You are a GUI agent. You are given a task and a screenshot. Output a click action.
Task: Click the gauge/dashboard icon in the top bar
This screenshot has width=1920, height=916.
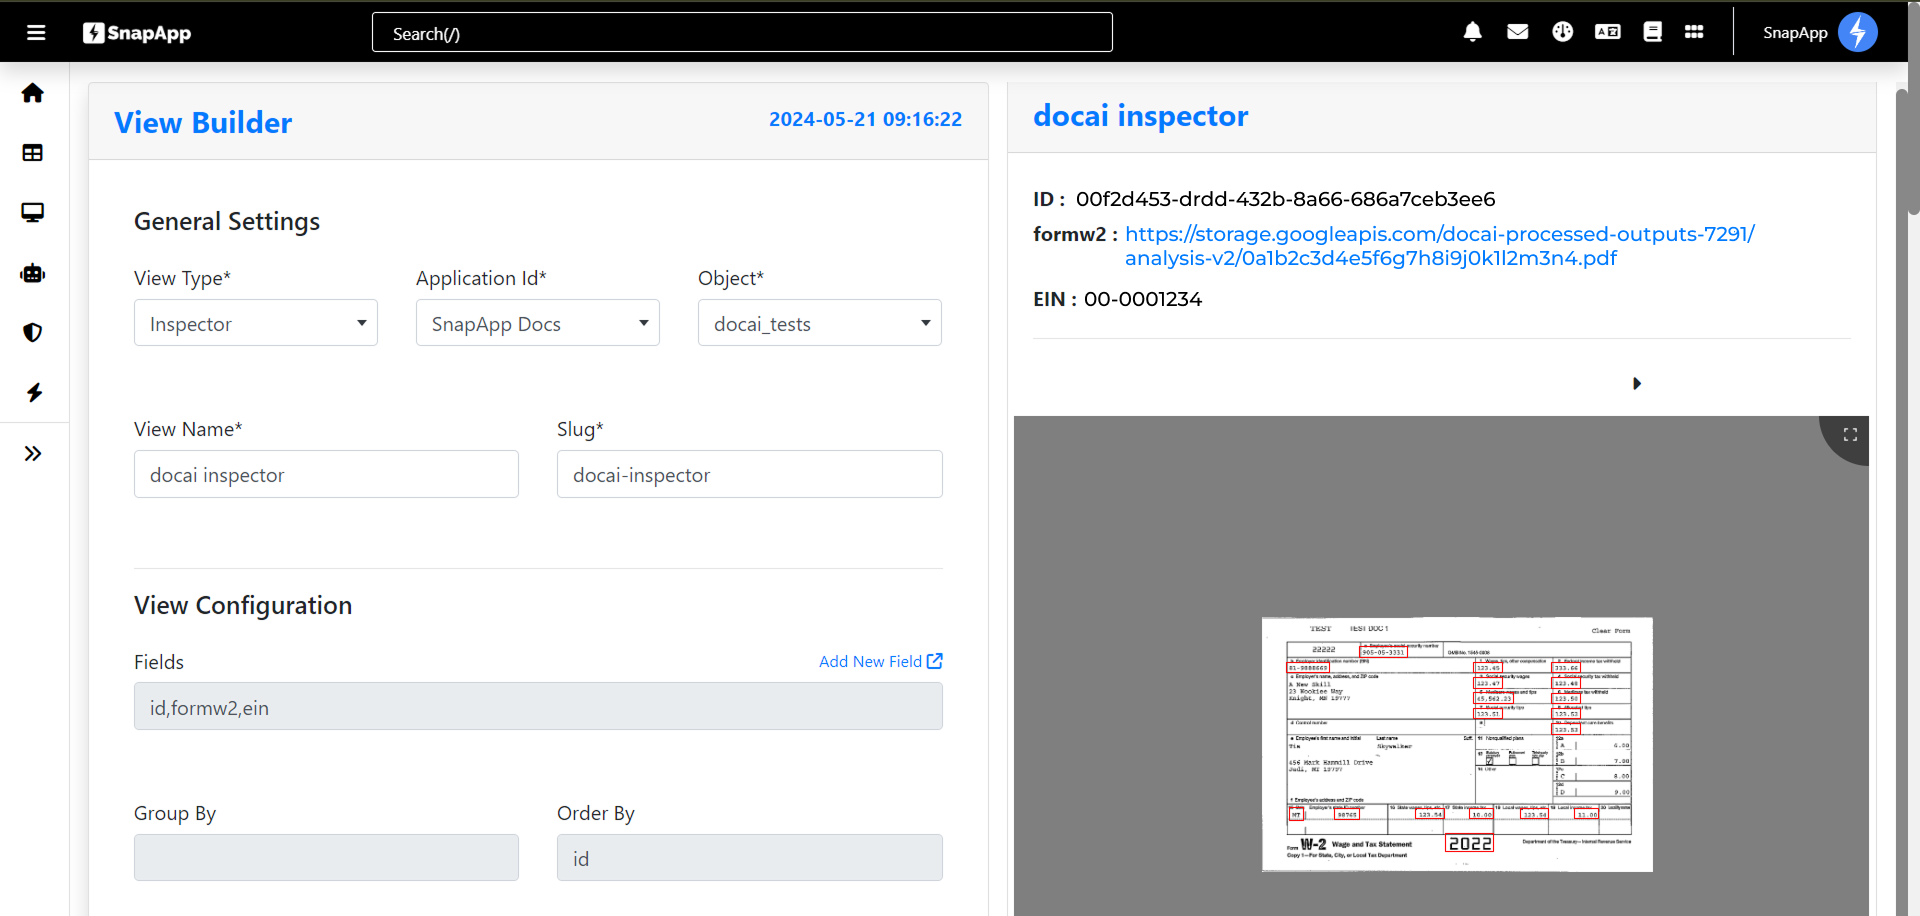1562,31
